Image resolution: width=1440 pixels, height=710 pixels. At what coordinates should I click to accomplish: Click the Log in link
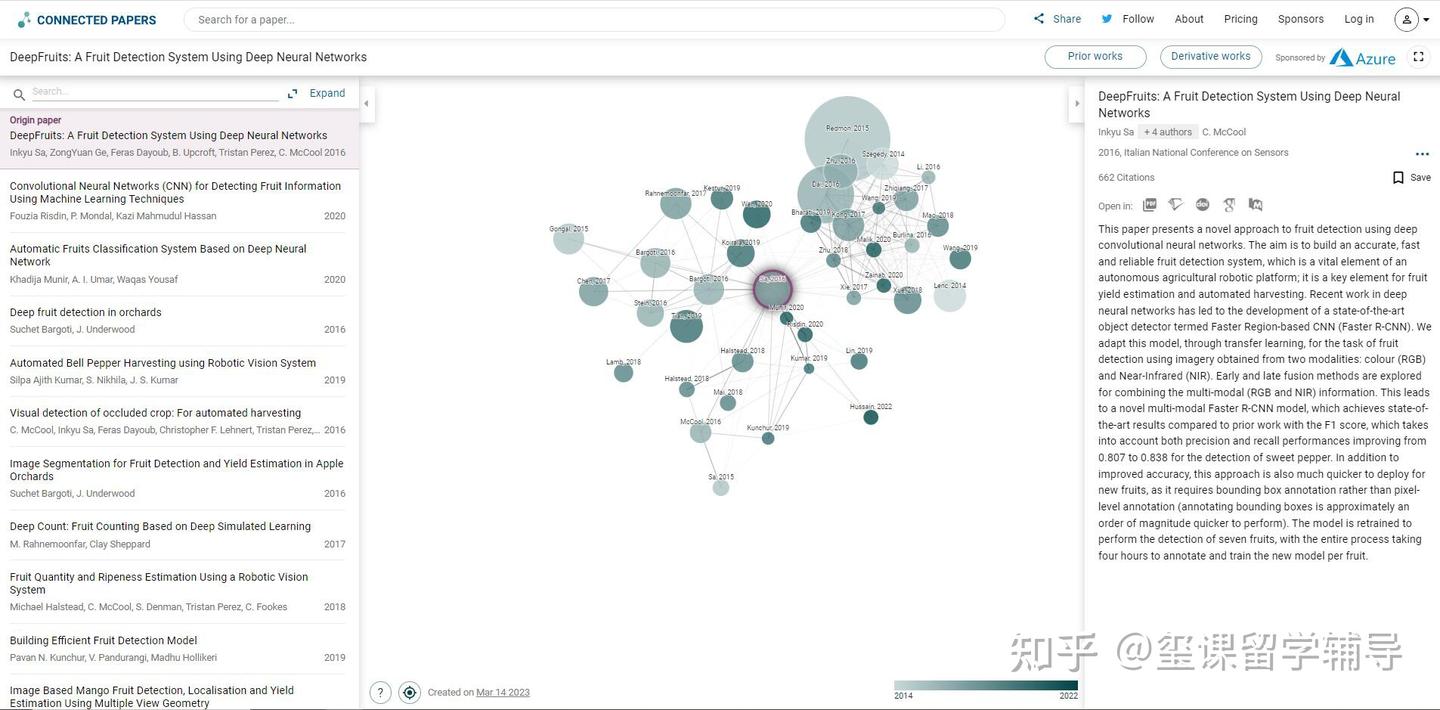pyautogui.click(x=1359, y=19)
